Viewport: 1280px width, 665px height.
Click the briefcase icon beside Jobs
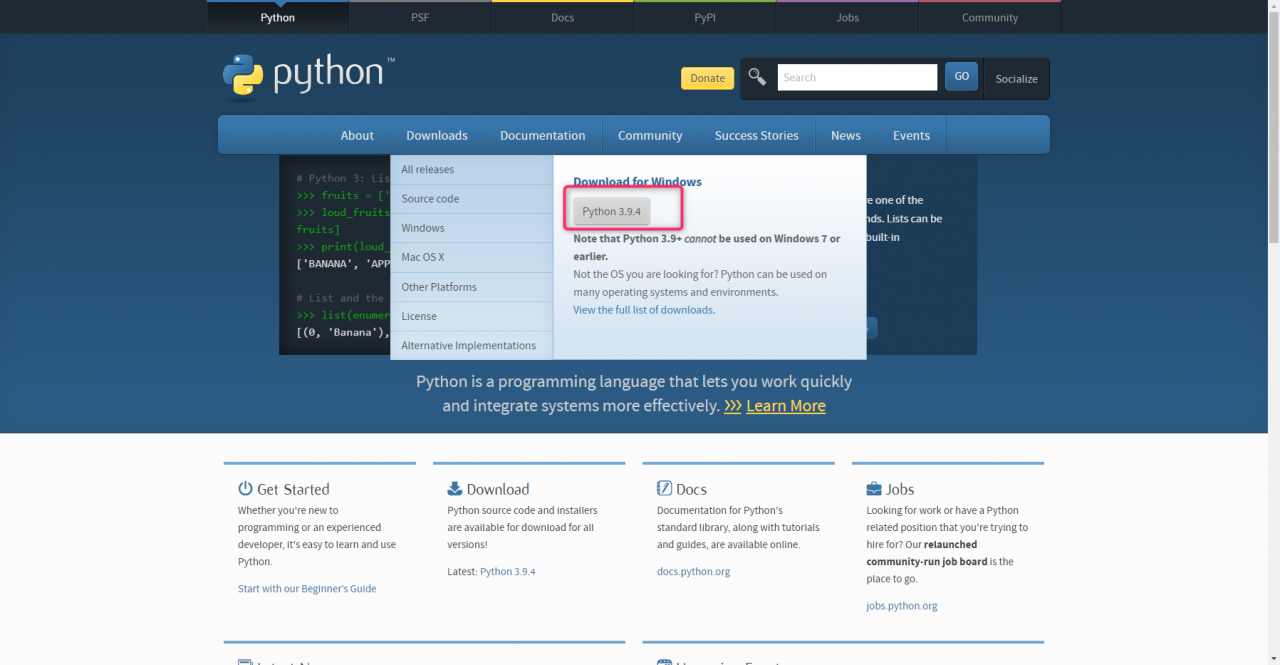tap(874, 489)
